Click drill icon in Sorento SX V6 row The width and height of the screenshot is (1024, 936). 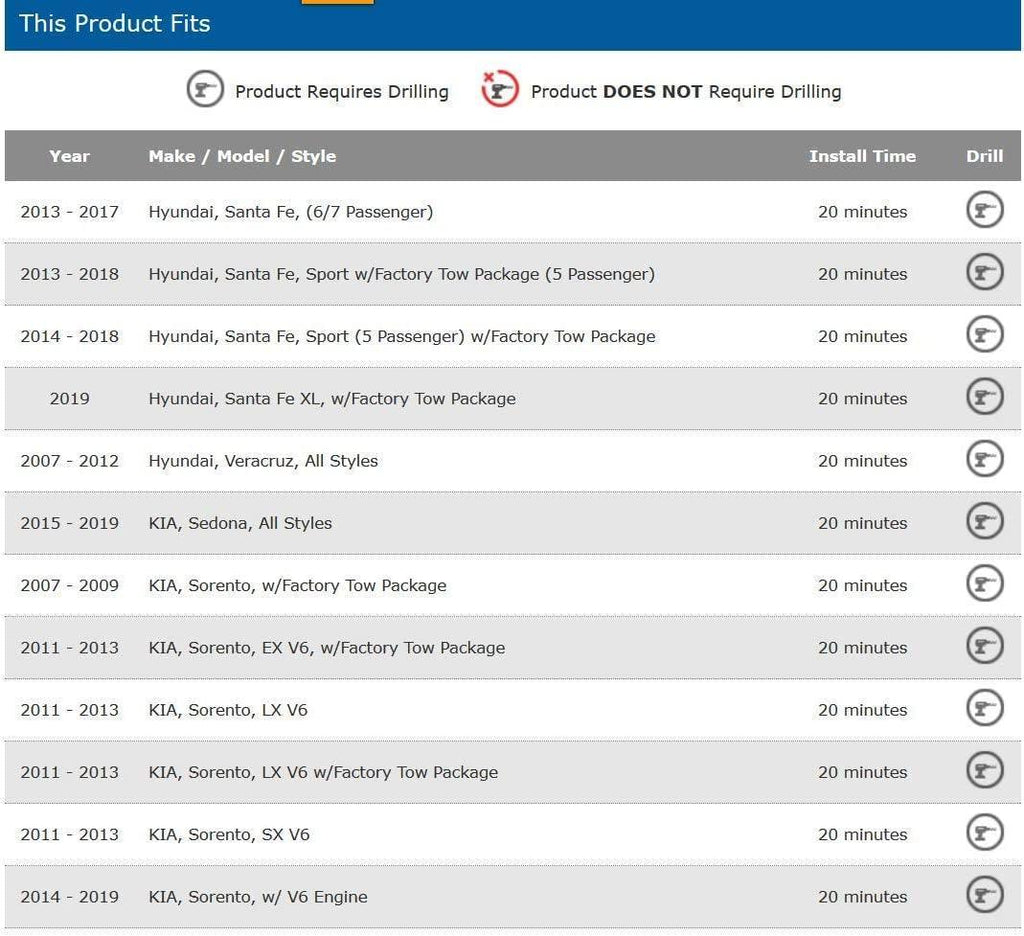click(984, 833)
